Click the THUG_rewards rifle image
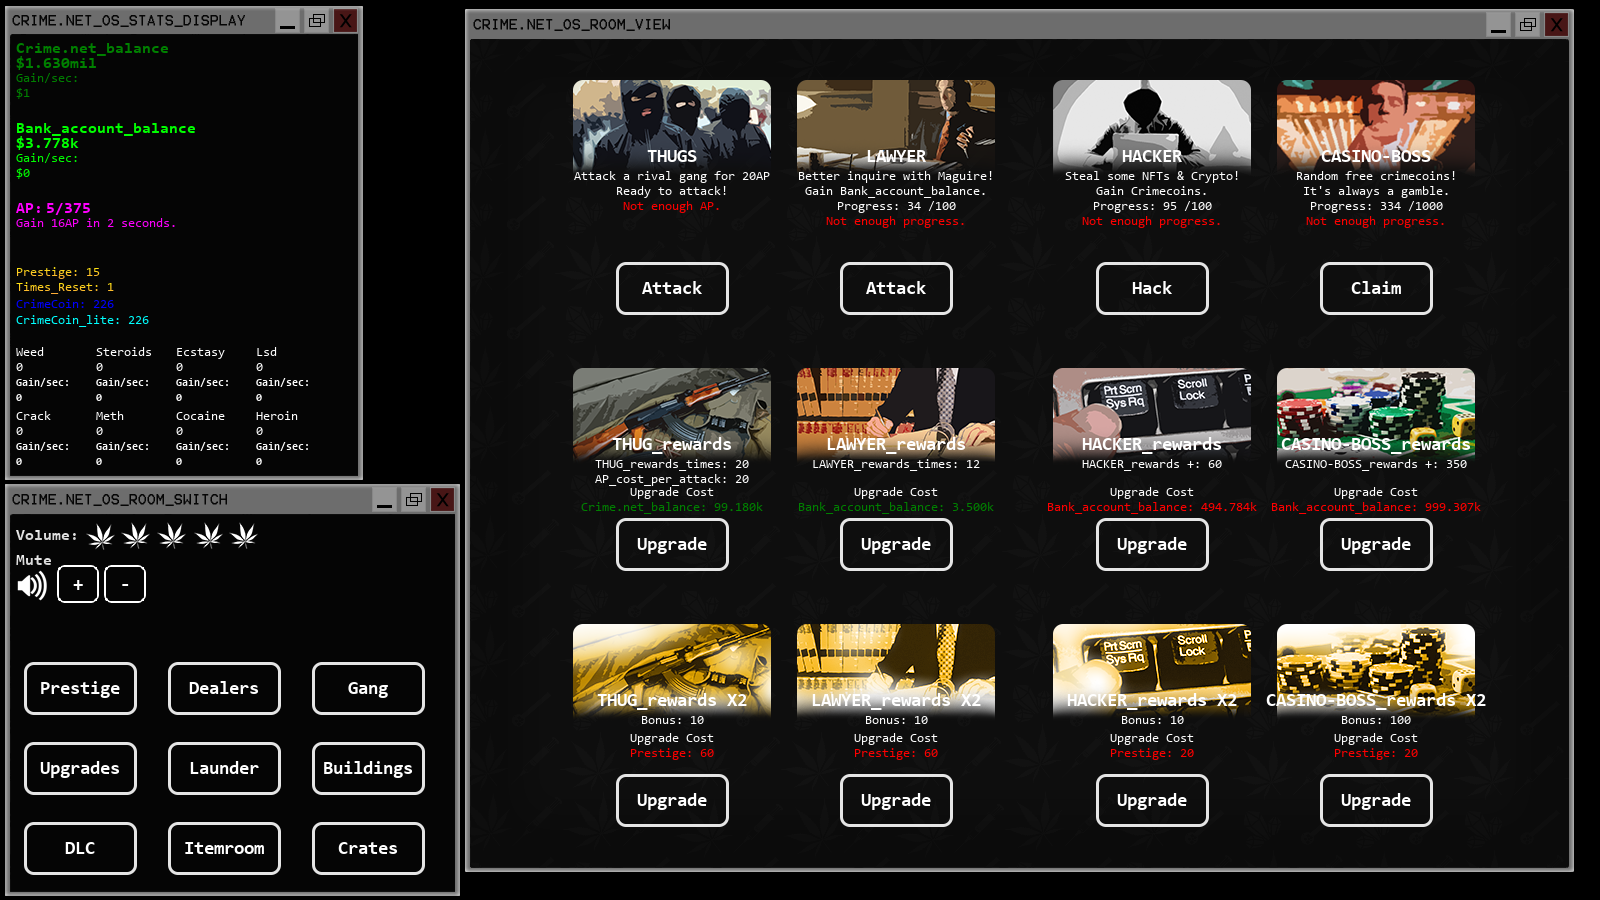Screen dimensions: 1600x900 (671, 410)
